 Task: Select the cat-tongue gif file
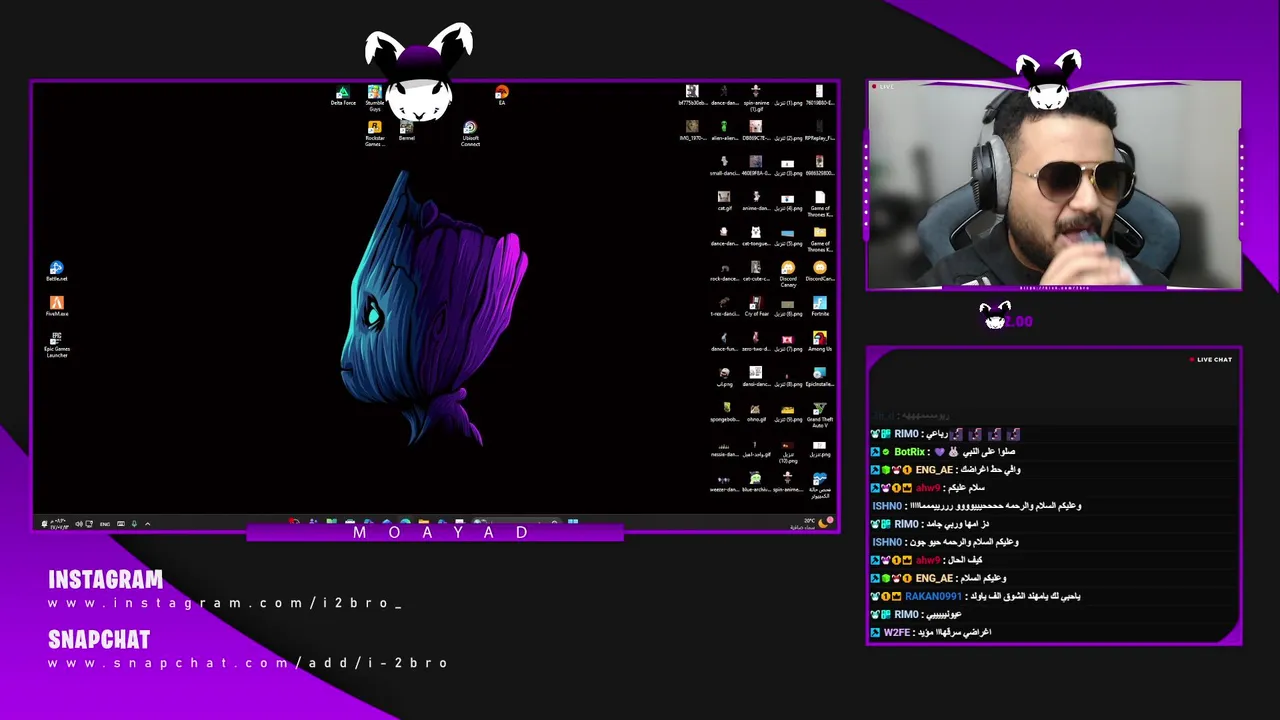point(756,236)
